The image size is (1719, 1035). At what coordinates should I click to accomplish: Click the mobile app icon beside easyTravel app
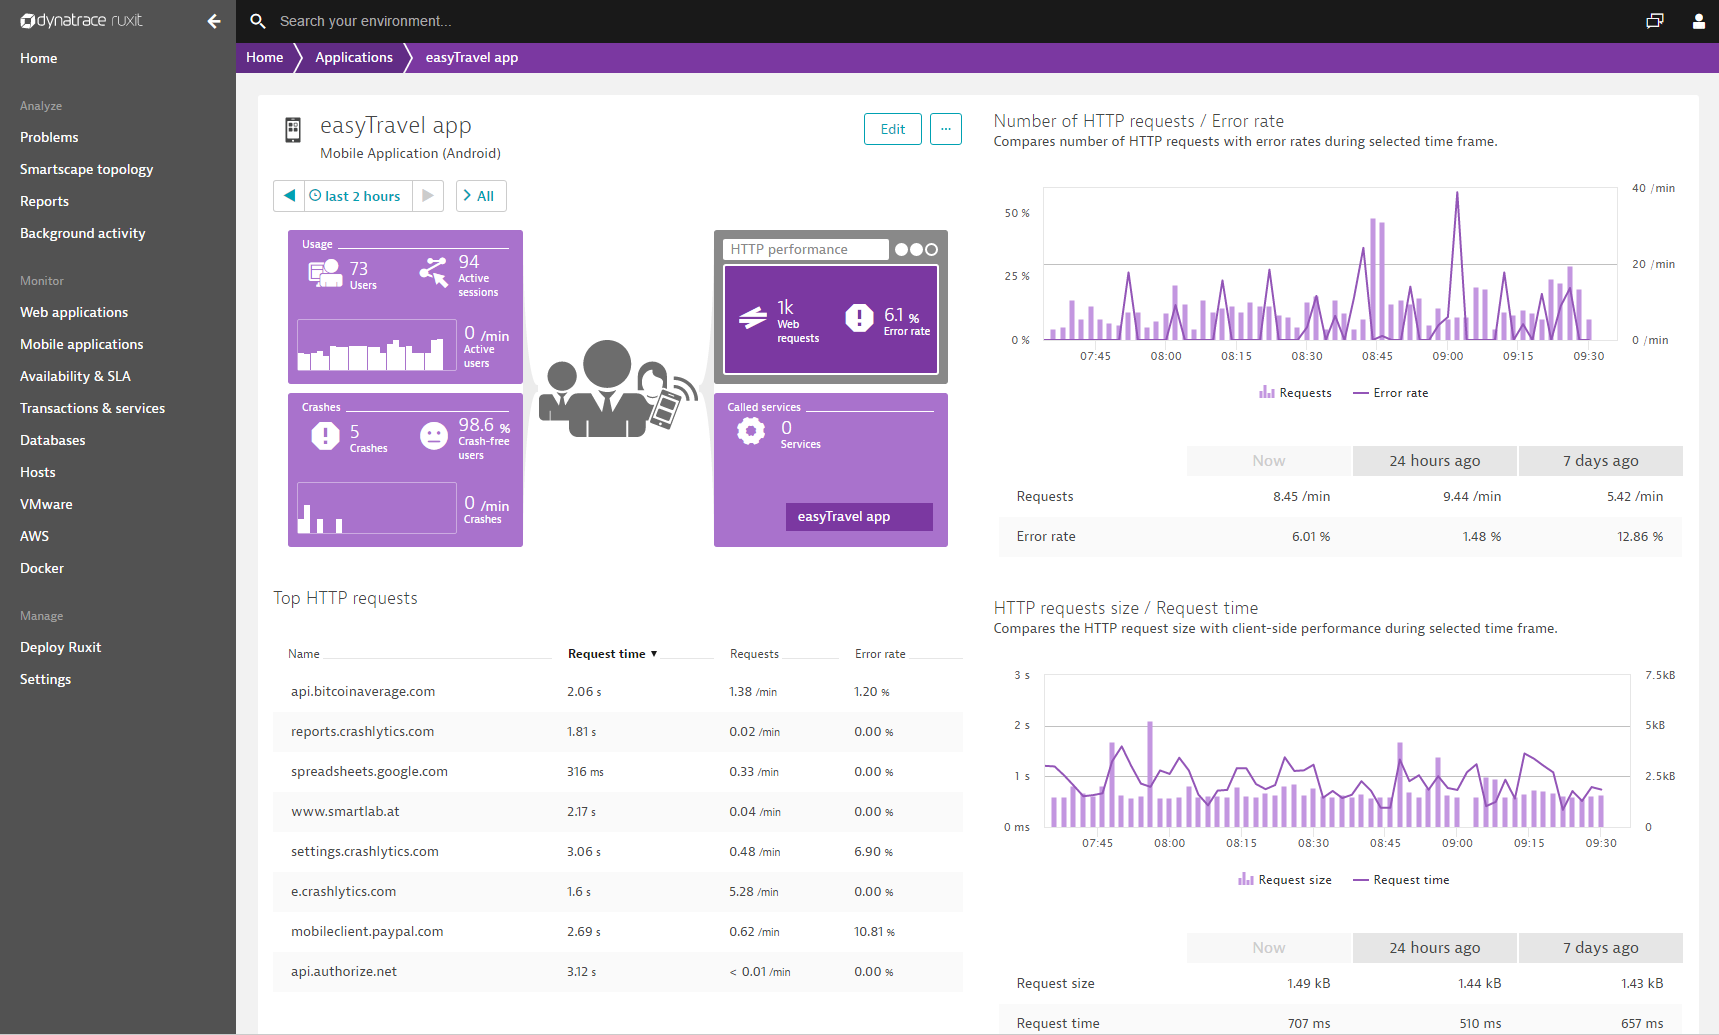tap(293, 130)
